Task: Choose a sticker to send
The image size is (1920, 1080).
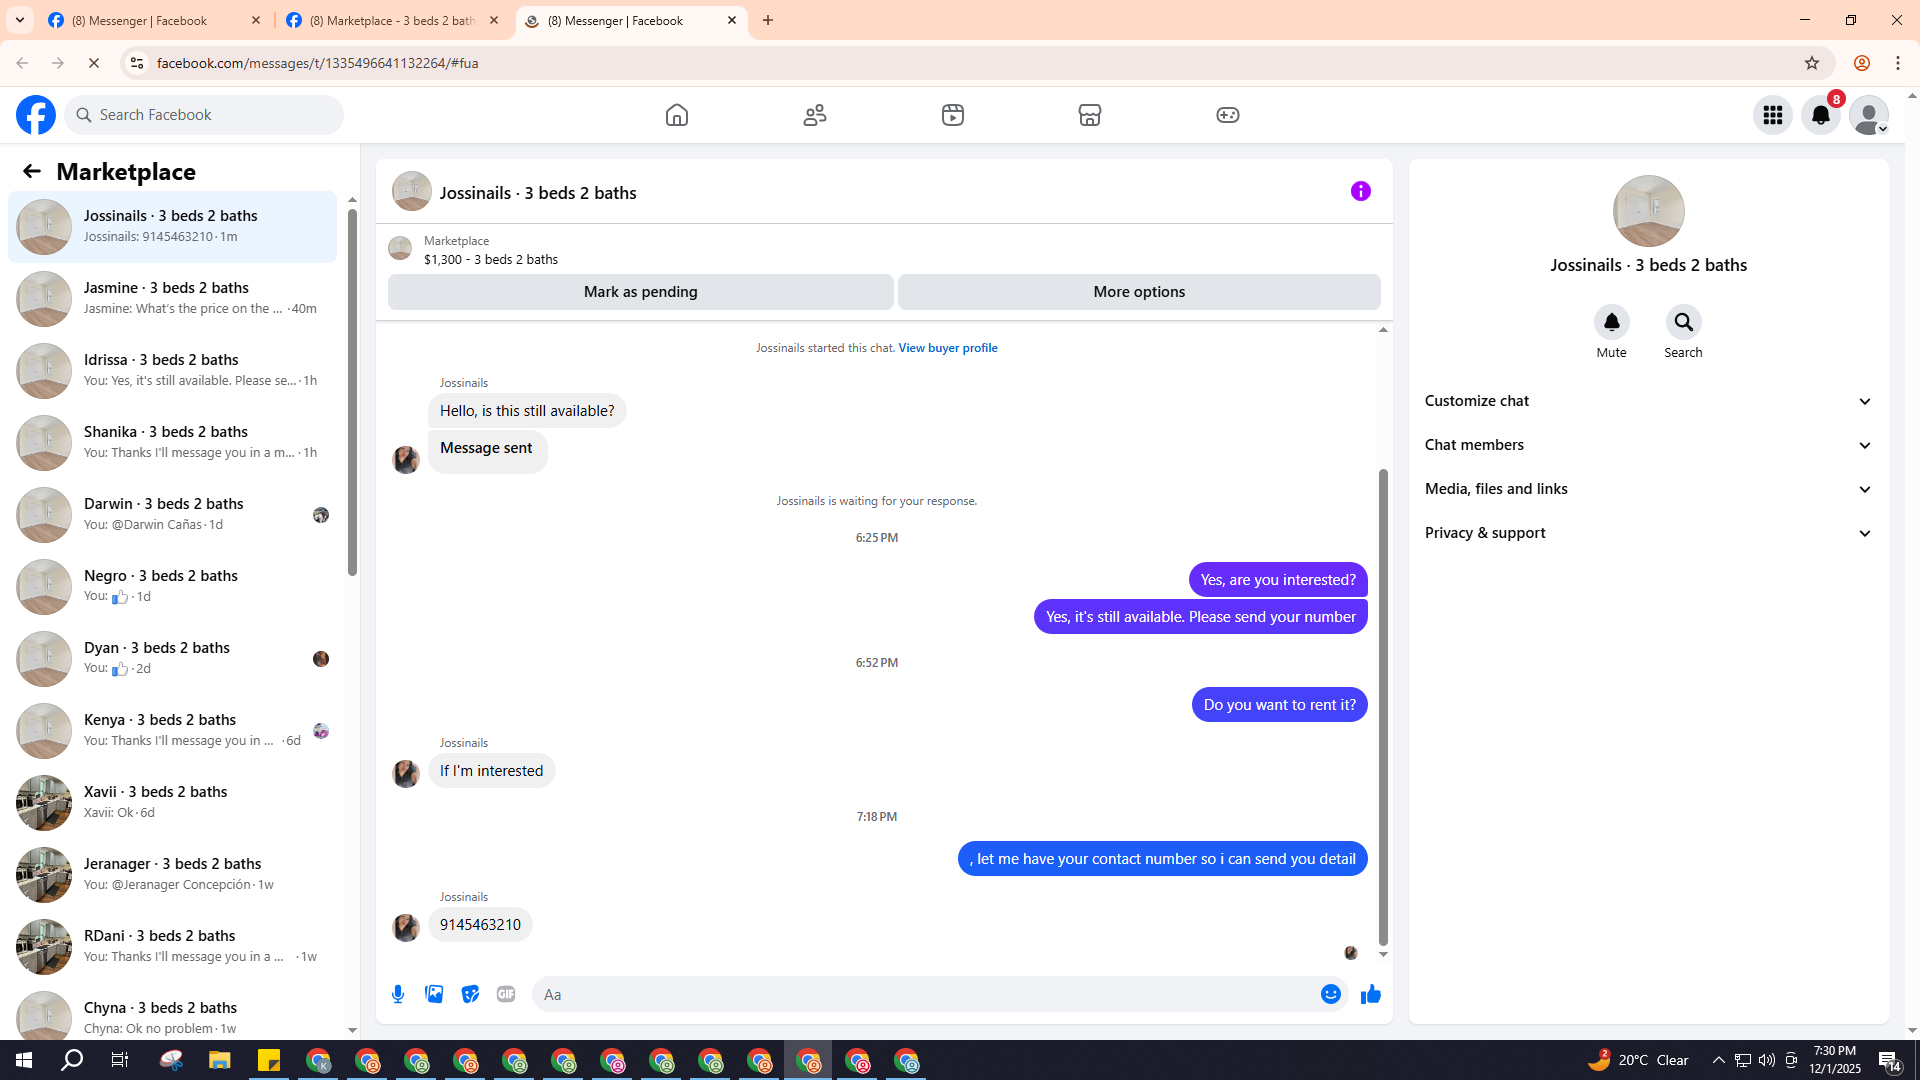Action: pyautogui.click(x=470, y=994)
